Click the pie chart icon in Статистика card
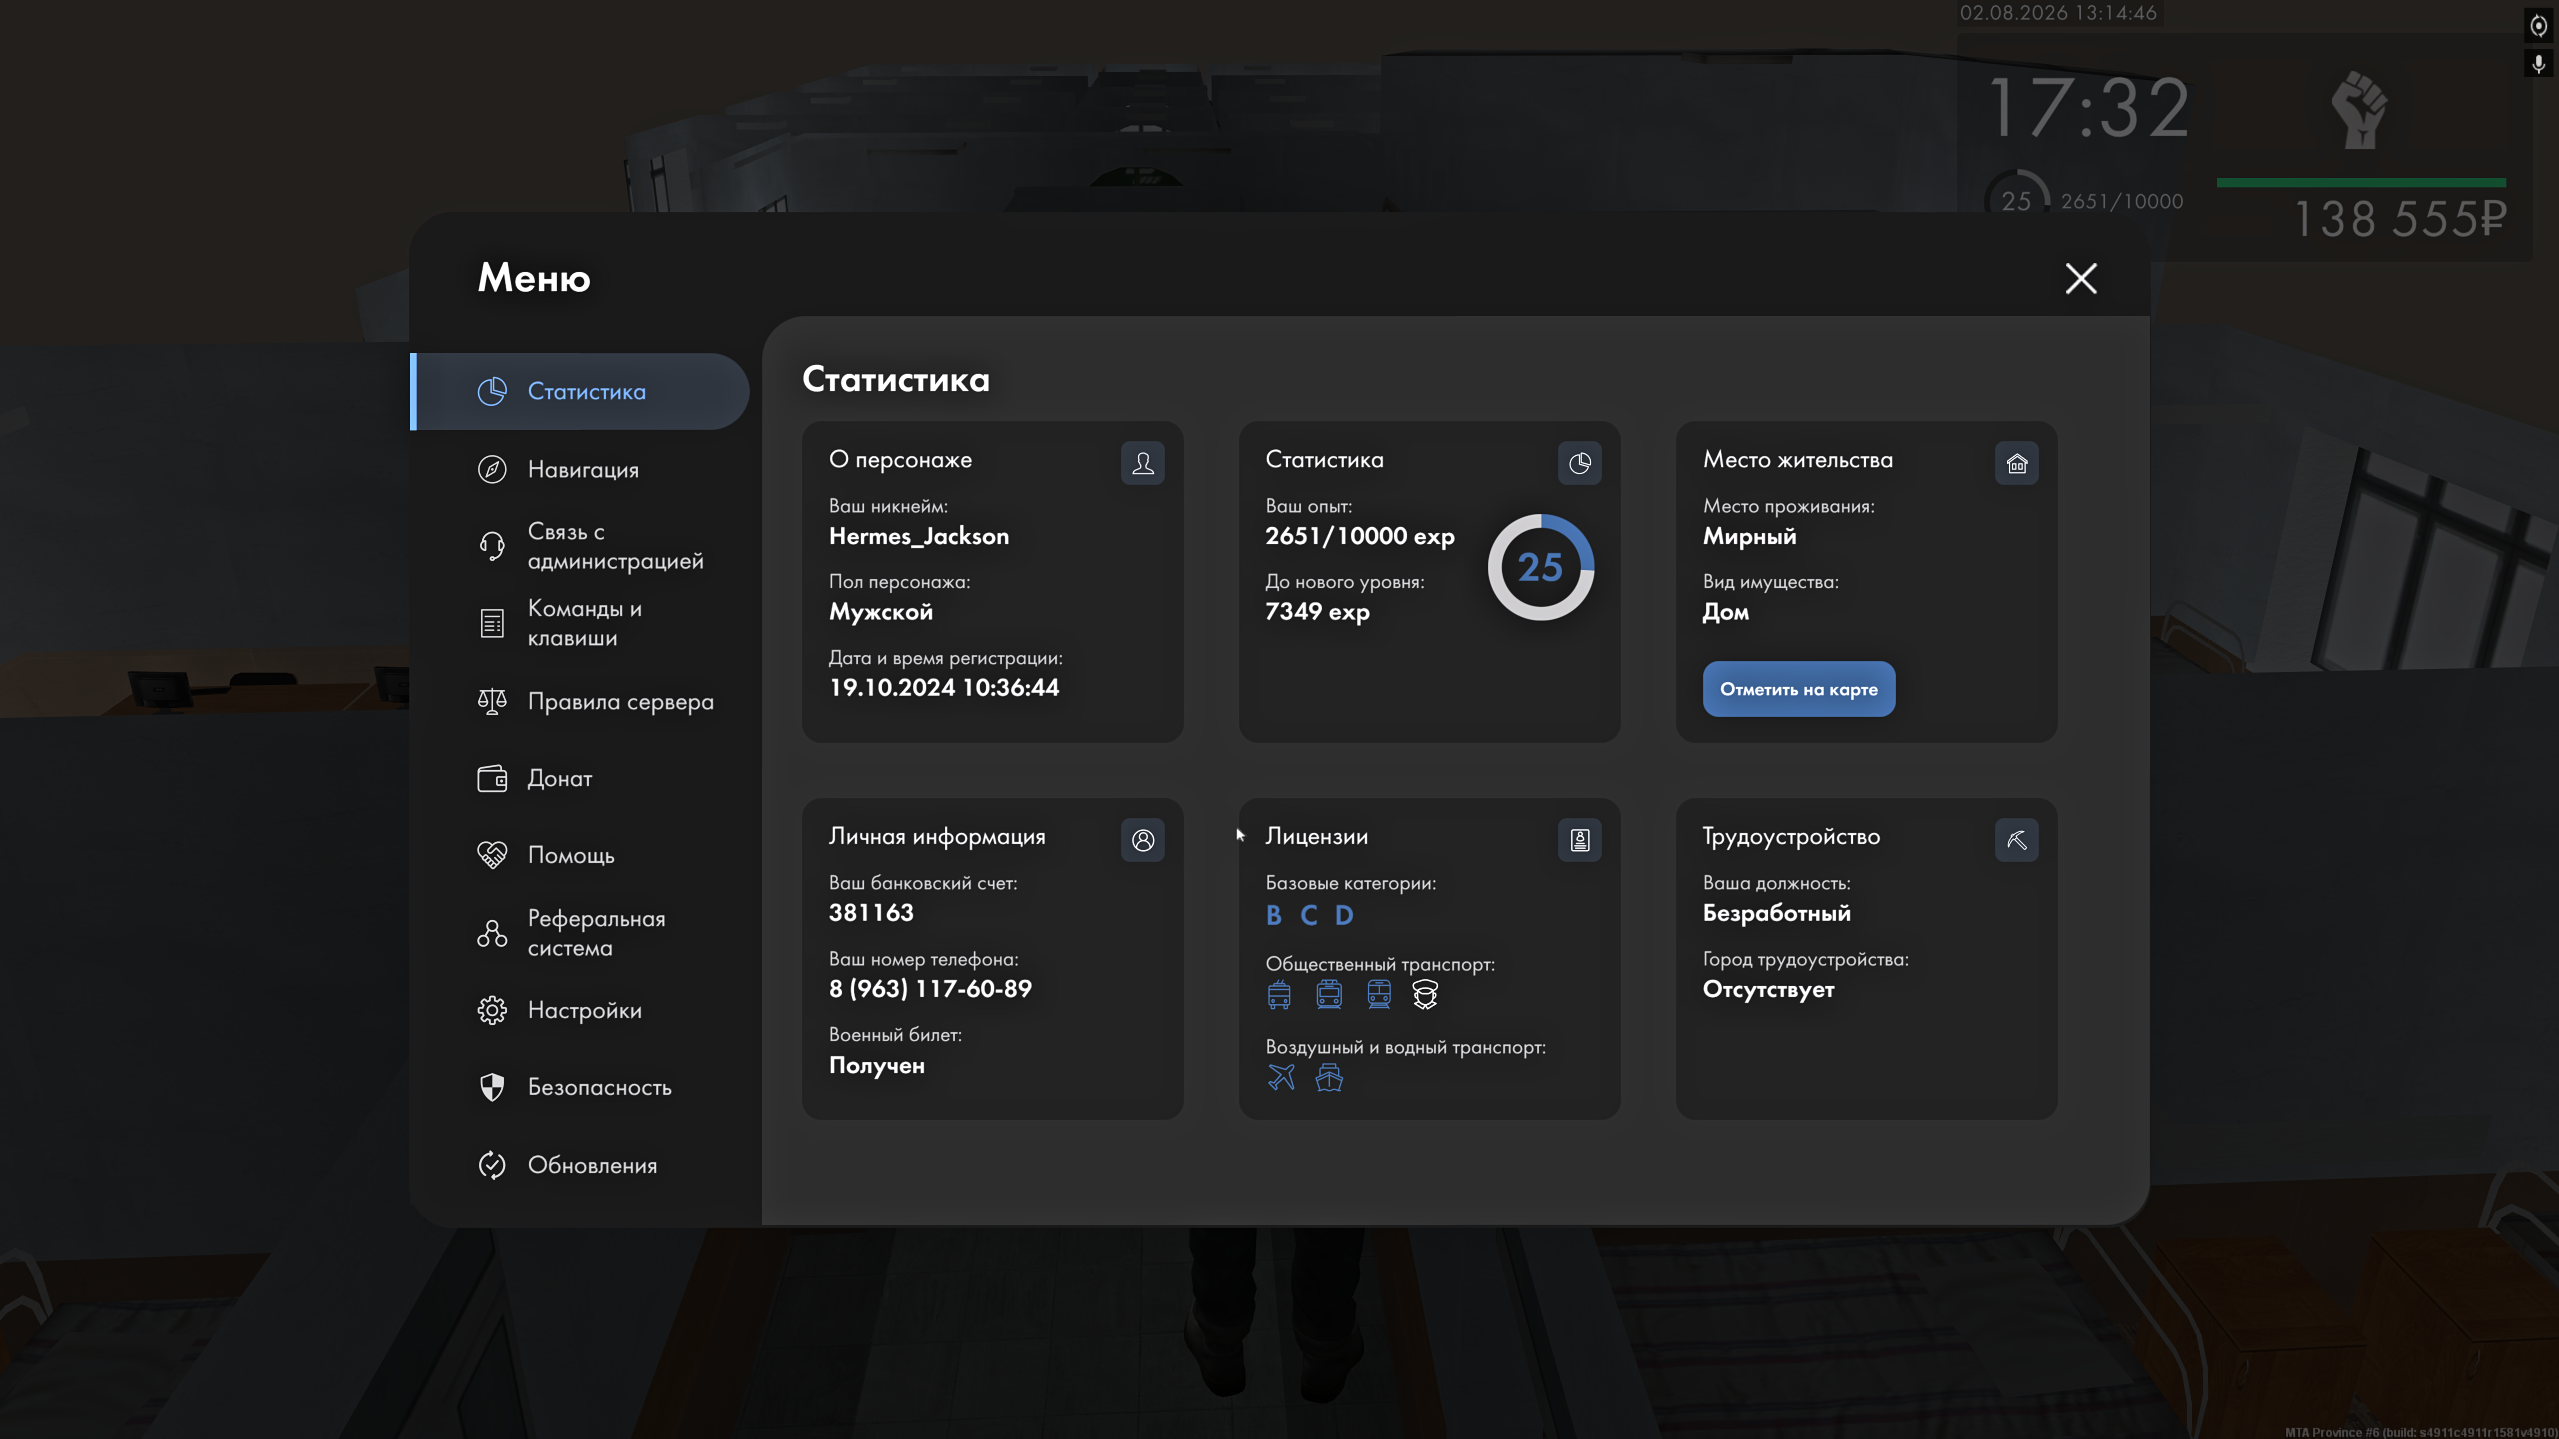 (1580, 463)
